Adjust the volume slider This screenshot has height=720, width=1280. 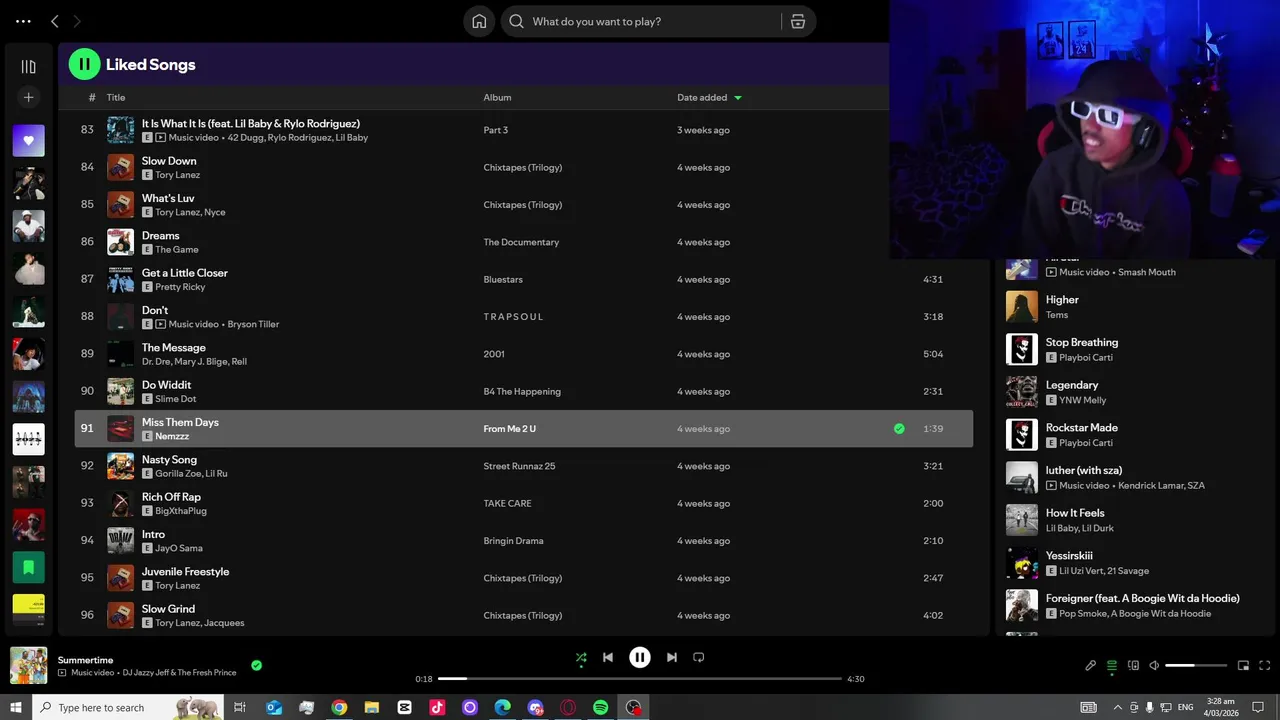tap(1196, 665)
